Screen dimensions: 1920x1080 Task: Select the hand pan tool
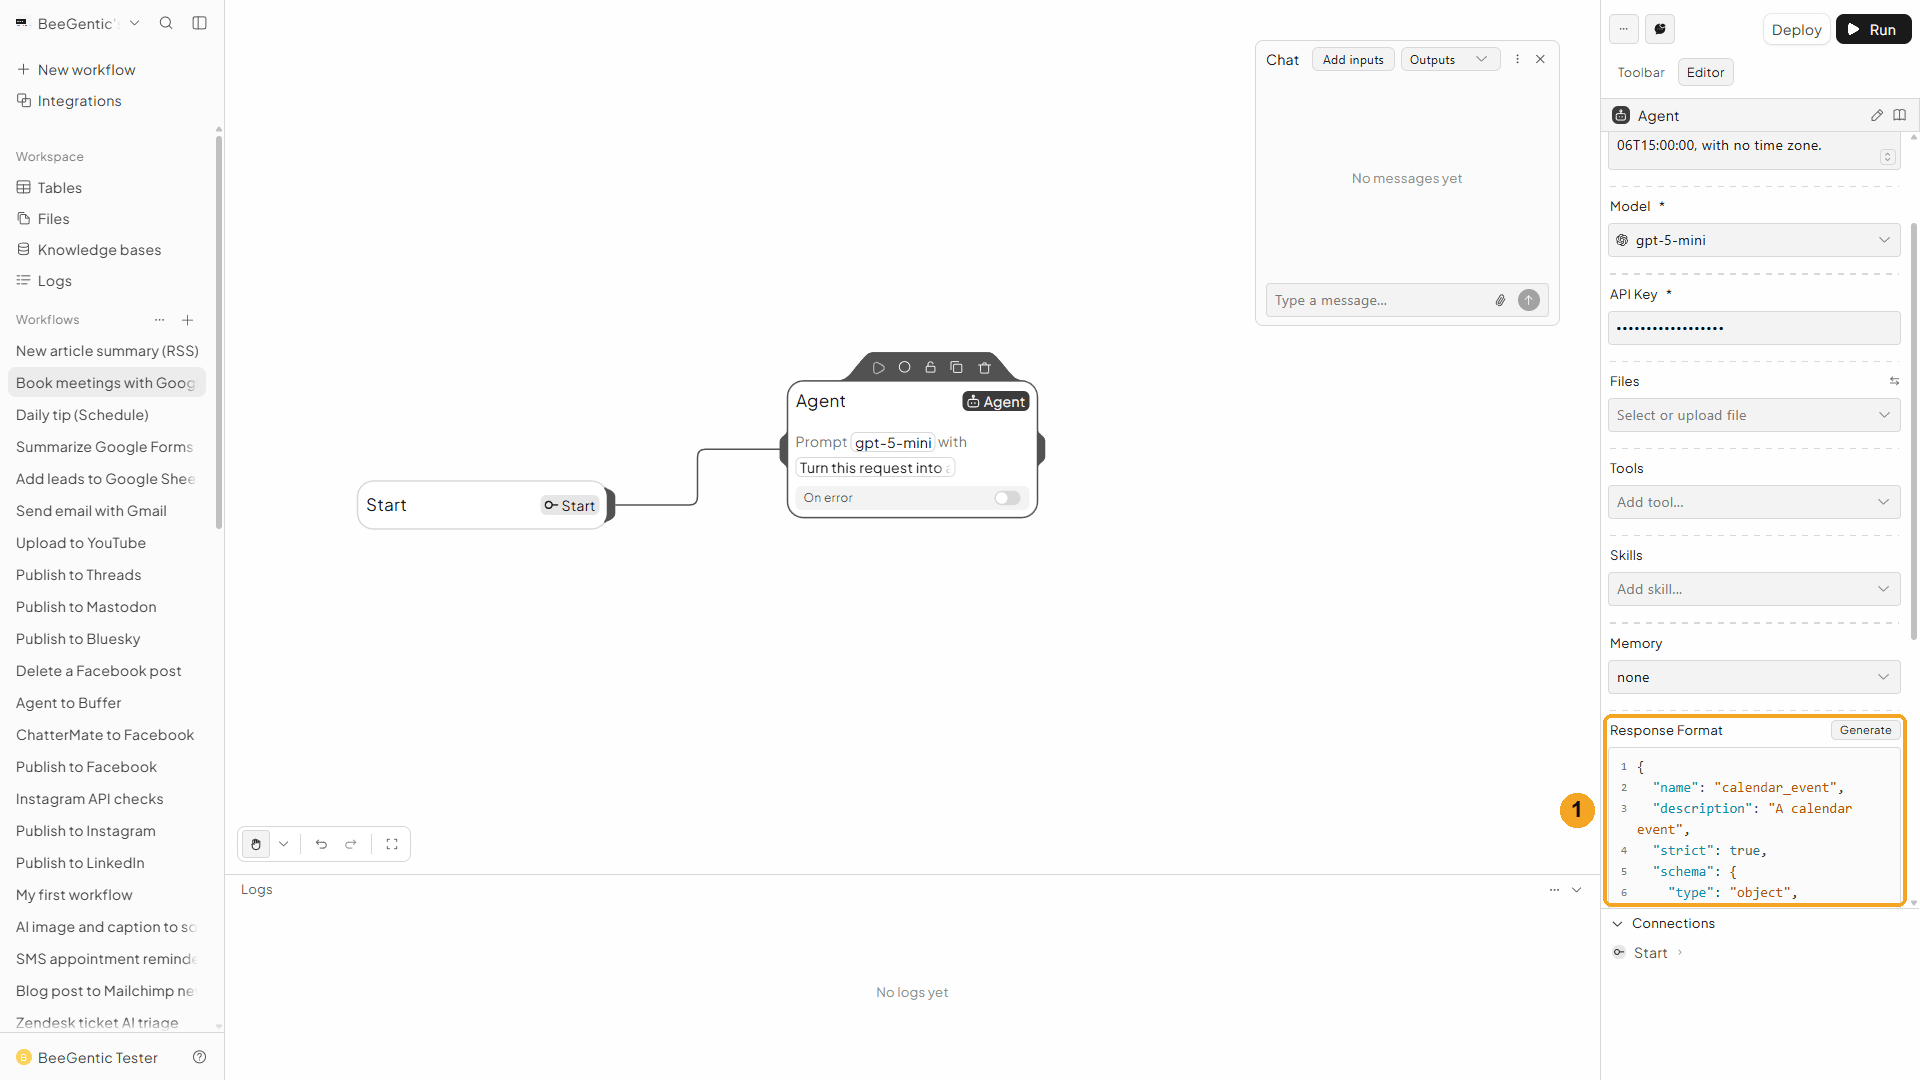pos(256,844)
